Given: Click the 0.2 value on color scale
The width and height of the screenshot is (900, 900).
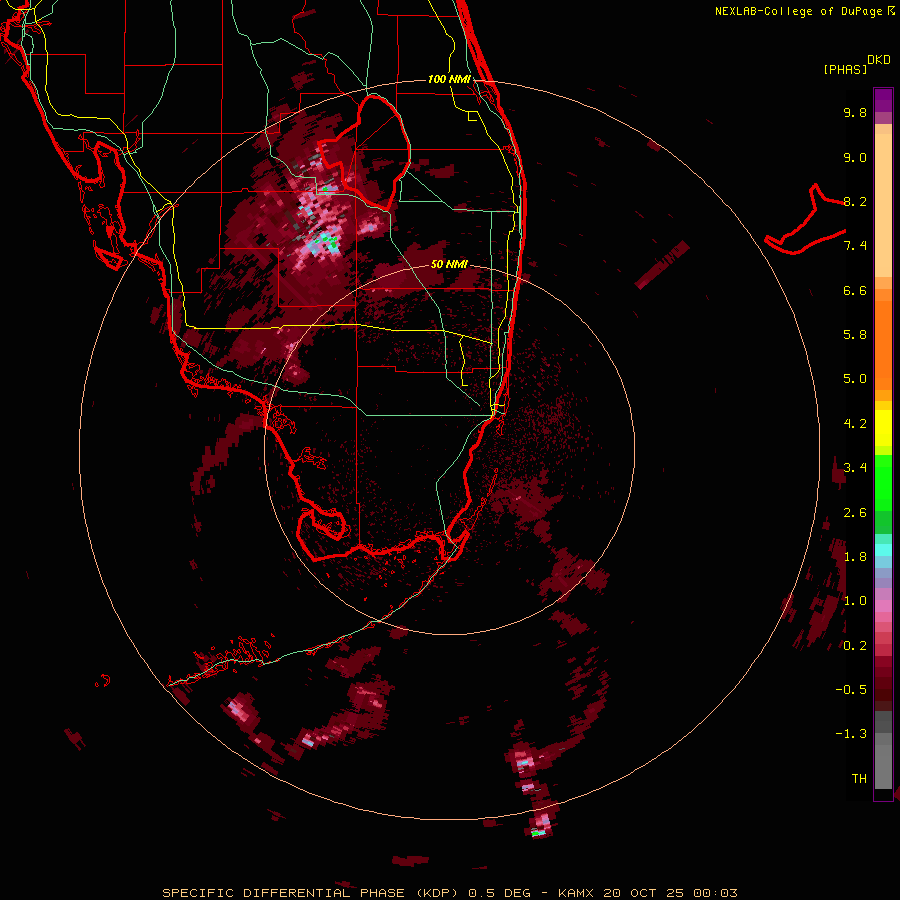Looking at the screenshot, I should (855, 646).
